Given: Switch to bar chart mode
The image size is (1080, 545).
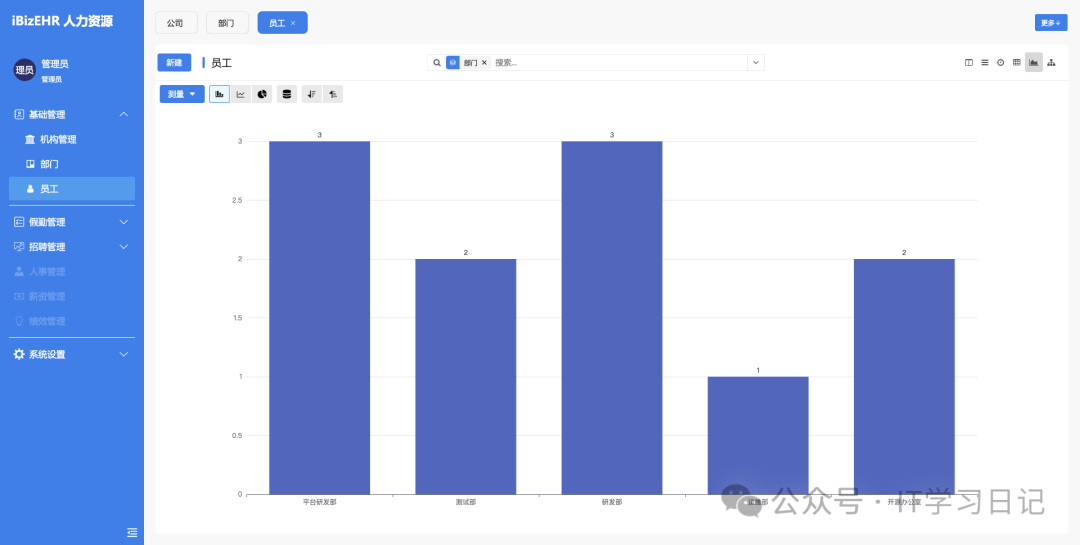Looking at the screenshot, I should tap(219, 94).
